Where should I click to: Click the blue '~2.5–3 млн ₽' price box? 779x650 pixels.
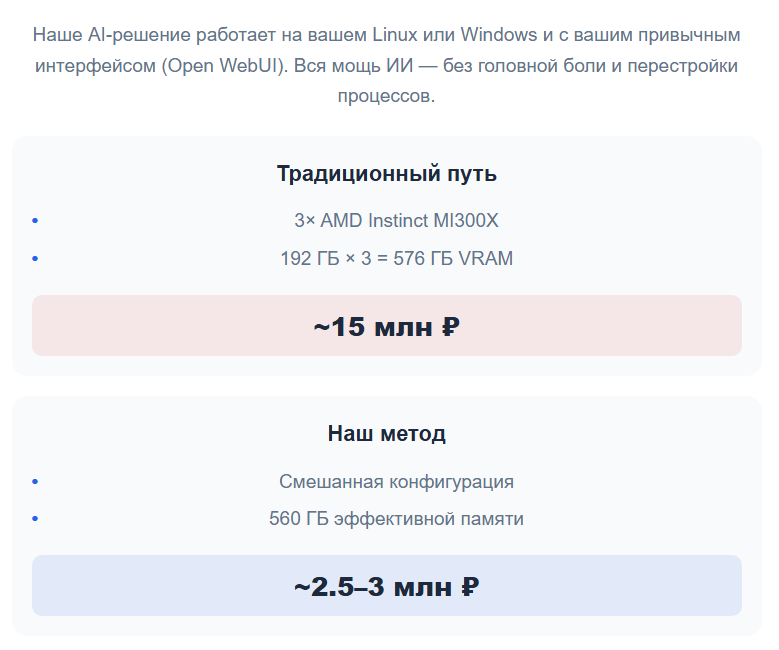(x=387, y=585)
